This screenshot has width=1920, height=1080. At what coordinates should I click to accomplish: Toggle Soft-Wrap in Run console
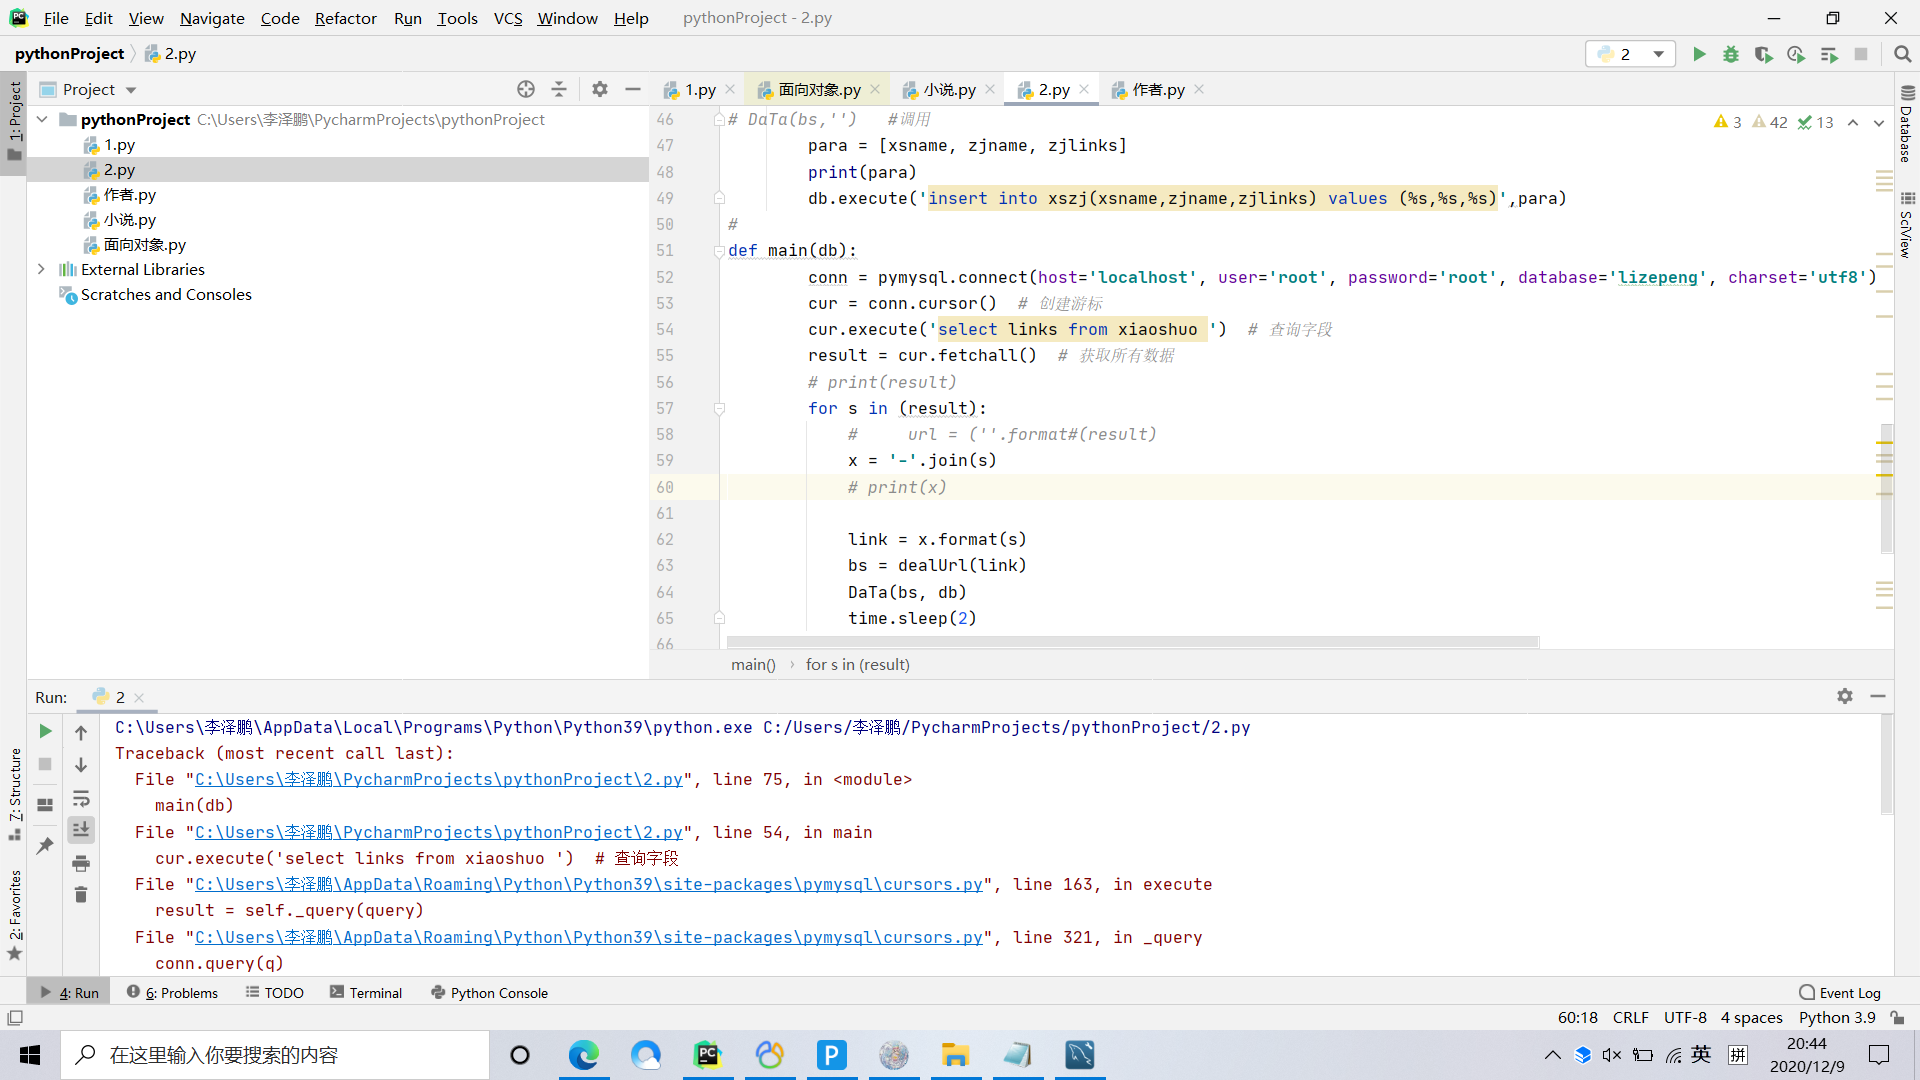[x=81, y=798]
